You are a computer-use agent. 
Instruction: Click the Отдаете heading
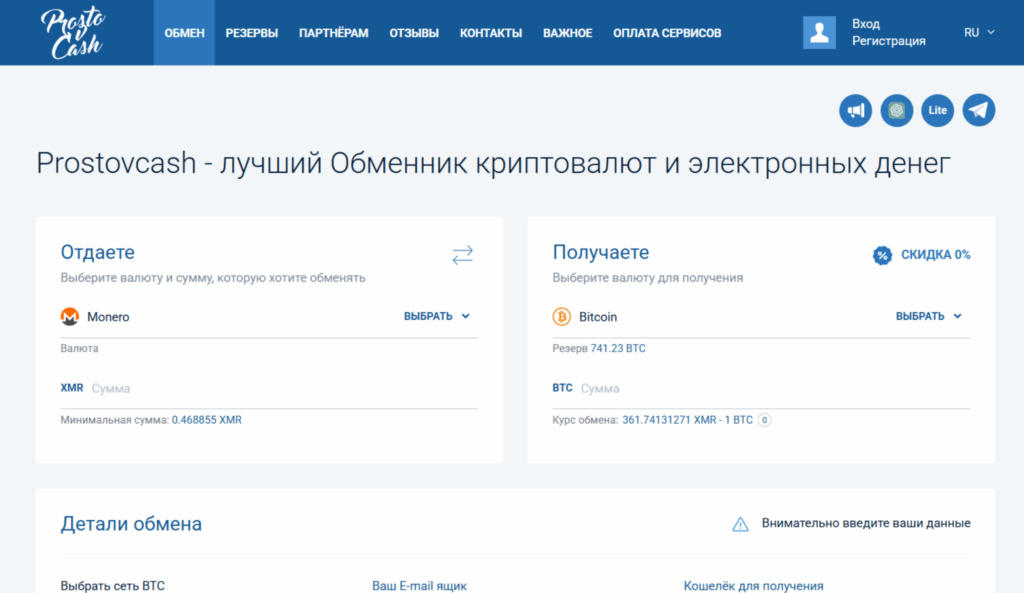pyautogui.click(x=97, y=252)
